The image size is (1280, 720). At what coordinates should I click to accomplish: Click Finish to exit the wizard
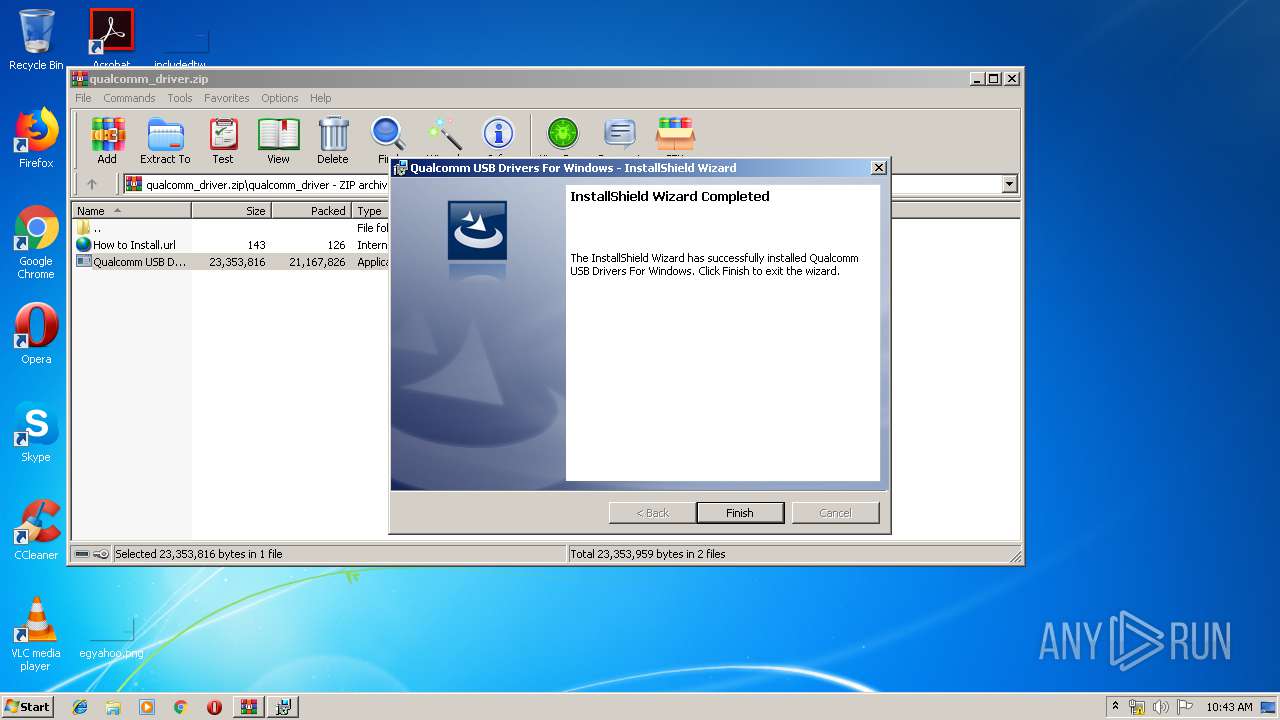[x=740, y=513]
